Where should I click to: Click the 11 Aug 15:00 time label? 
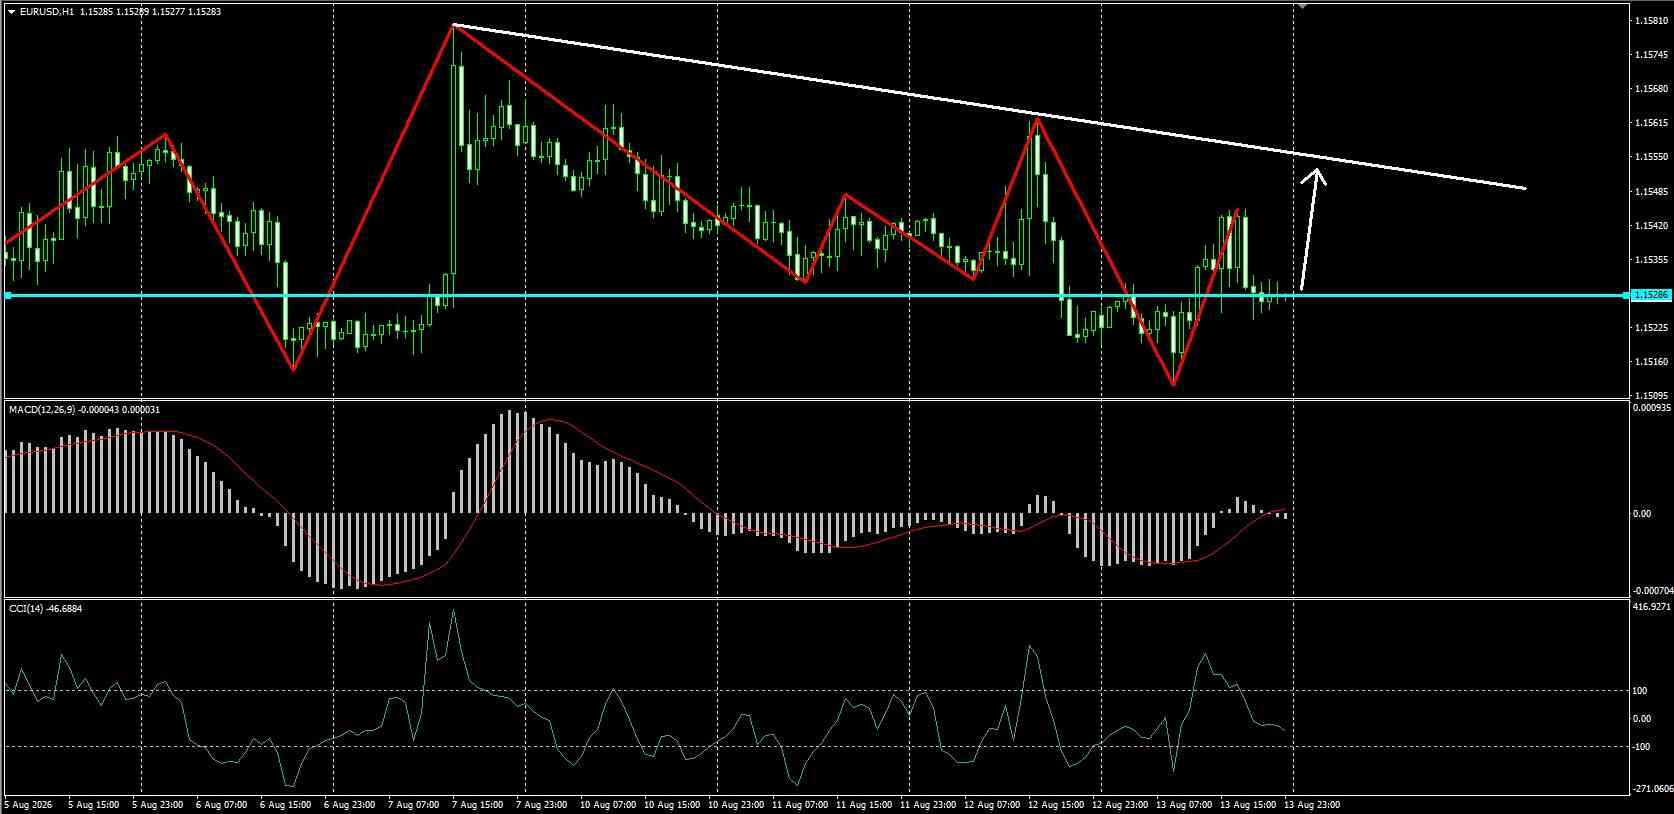click(x=865, y=804)
